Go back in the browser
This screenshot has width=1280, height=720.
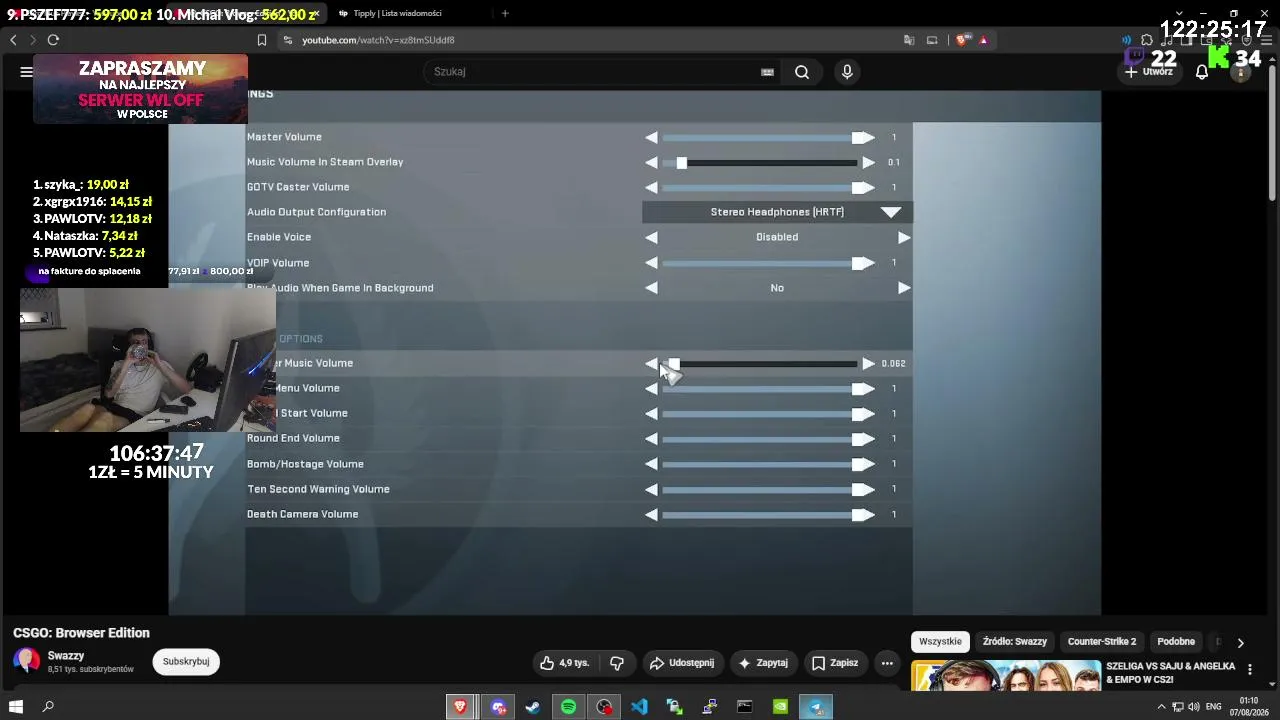point(13,40)
